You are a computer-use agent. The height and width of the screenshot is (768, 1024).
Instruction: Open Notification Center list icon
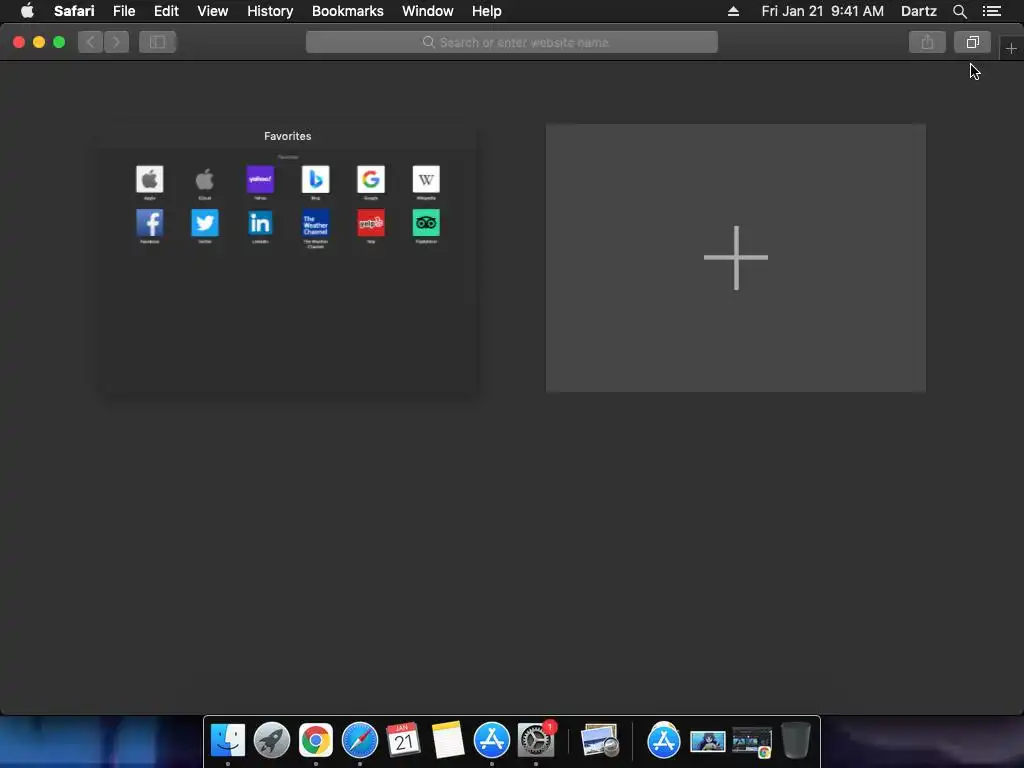point(991,11)
